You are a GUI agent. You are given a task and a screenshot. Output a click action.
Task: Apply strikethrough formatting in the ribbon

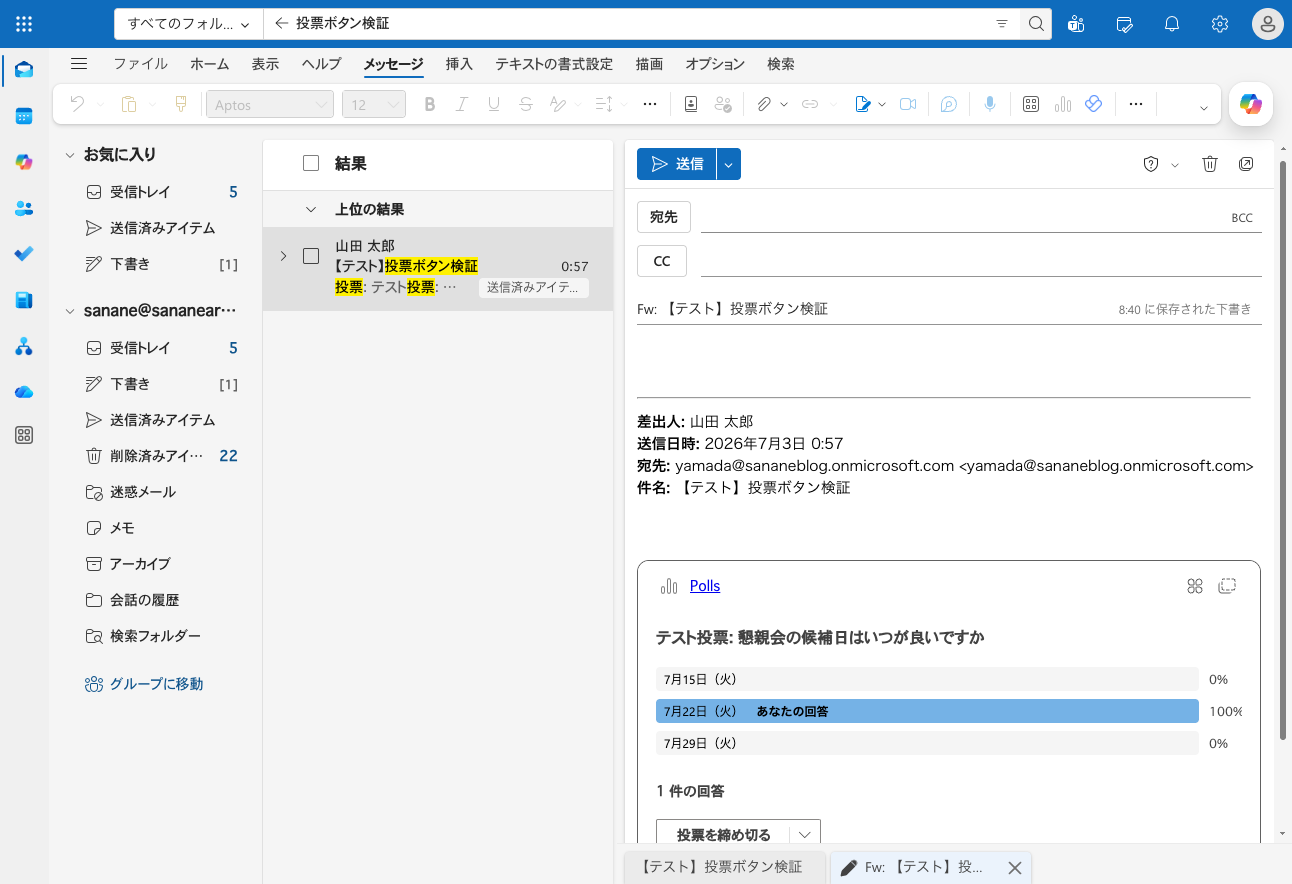[526, 104]
